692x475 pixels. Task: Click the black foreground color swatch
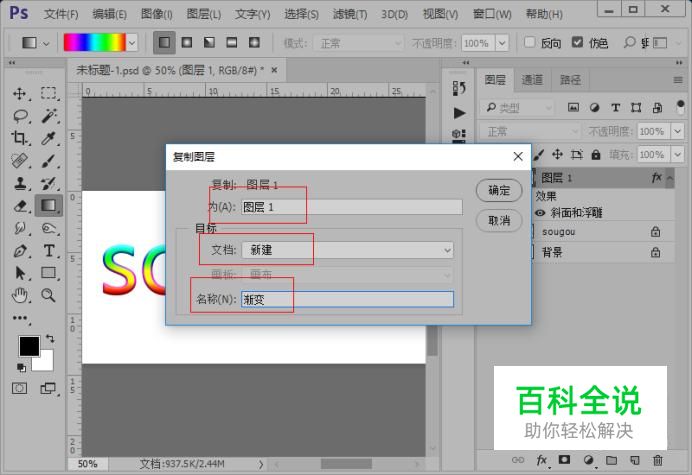click(x=29, y=346)
